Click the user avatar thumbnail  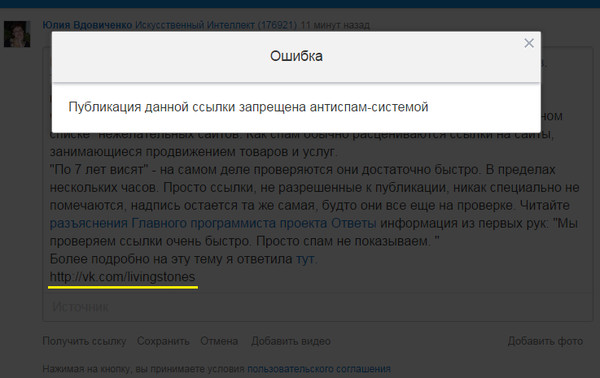[17, 34]
